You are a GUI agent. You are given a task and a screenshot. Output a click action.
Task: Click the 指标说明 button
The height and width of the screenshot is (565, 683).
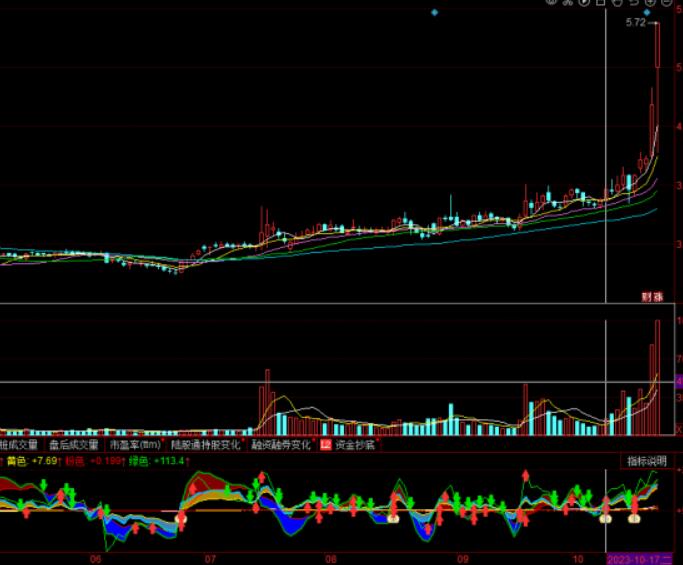click(x=646, y=461)
